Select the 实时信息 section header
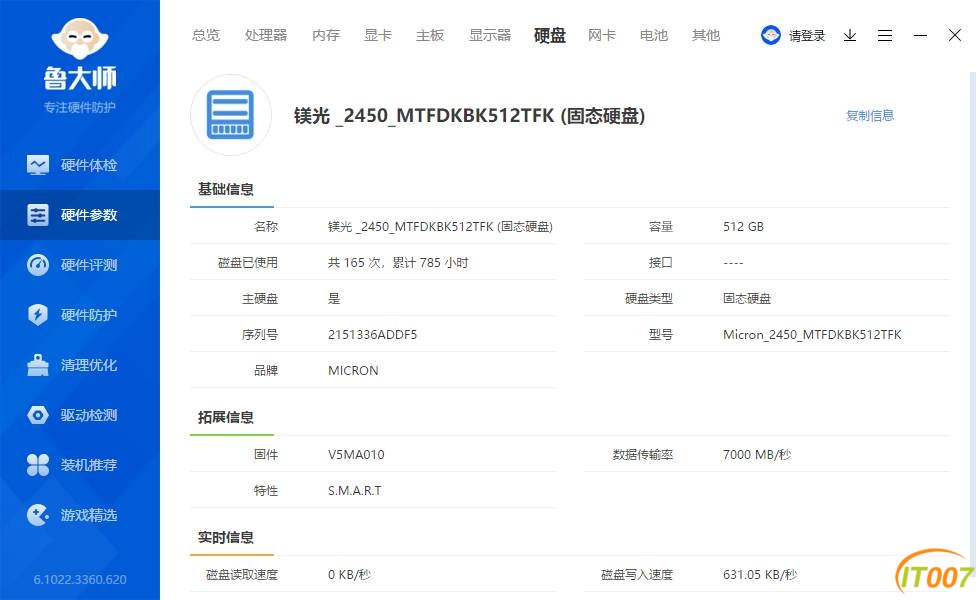This screenshot has width=980, height=600. pyautogui.click(x=226, y=538)
